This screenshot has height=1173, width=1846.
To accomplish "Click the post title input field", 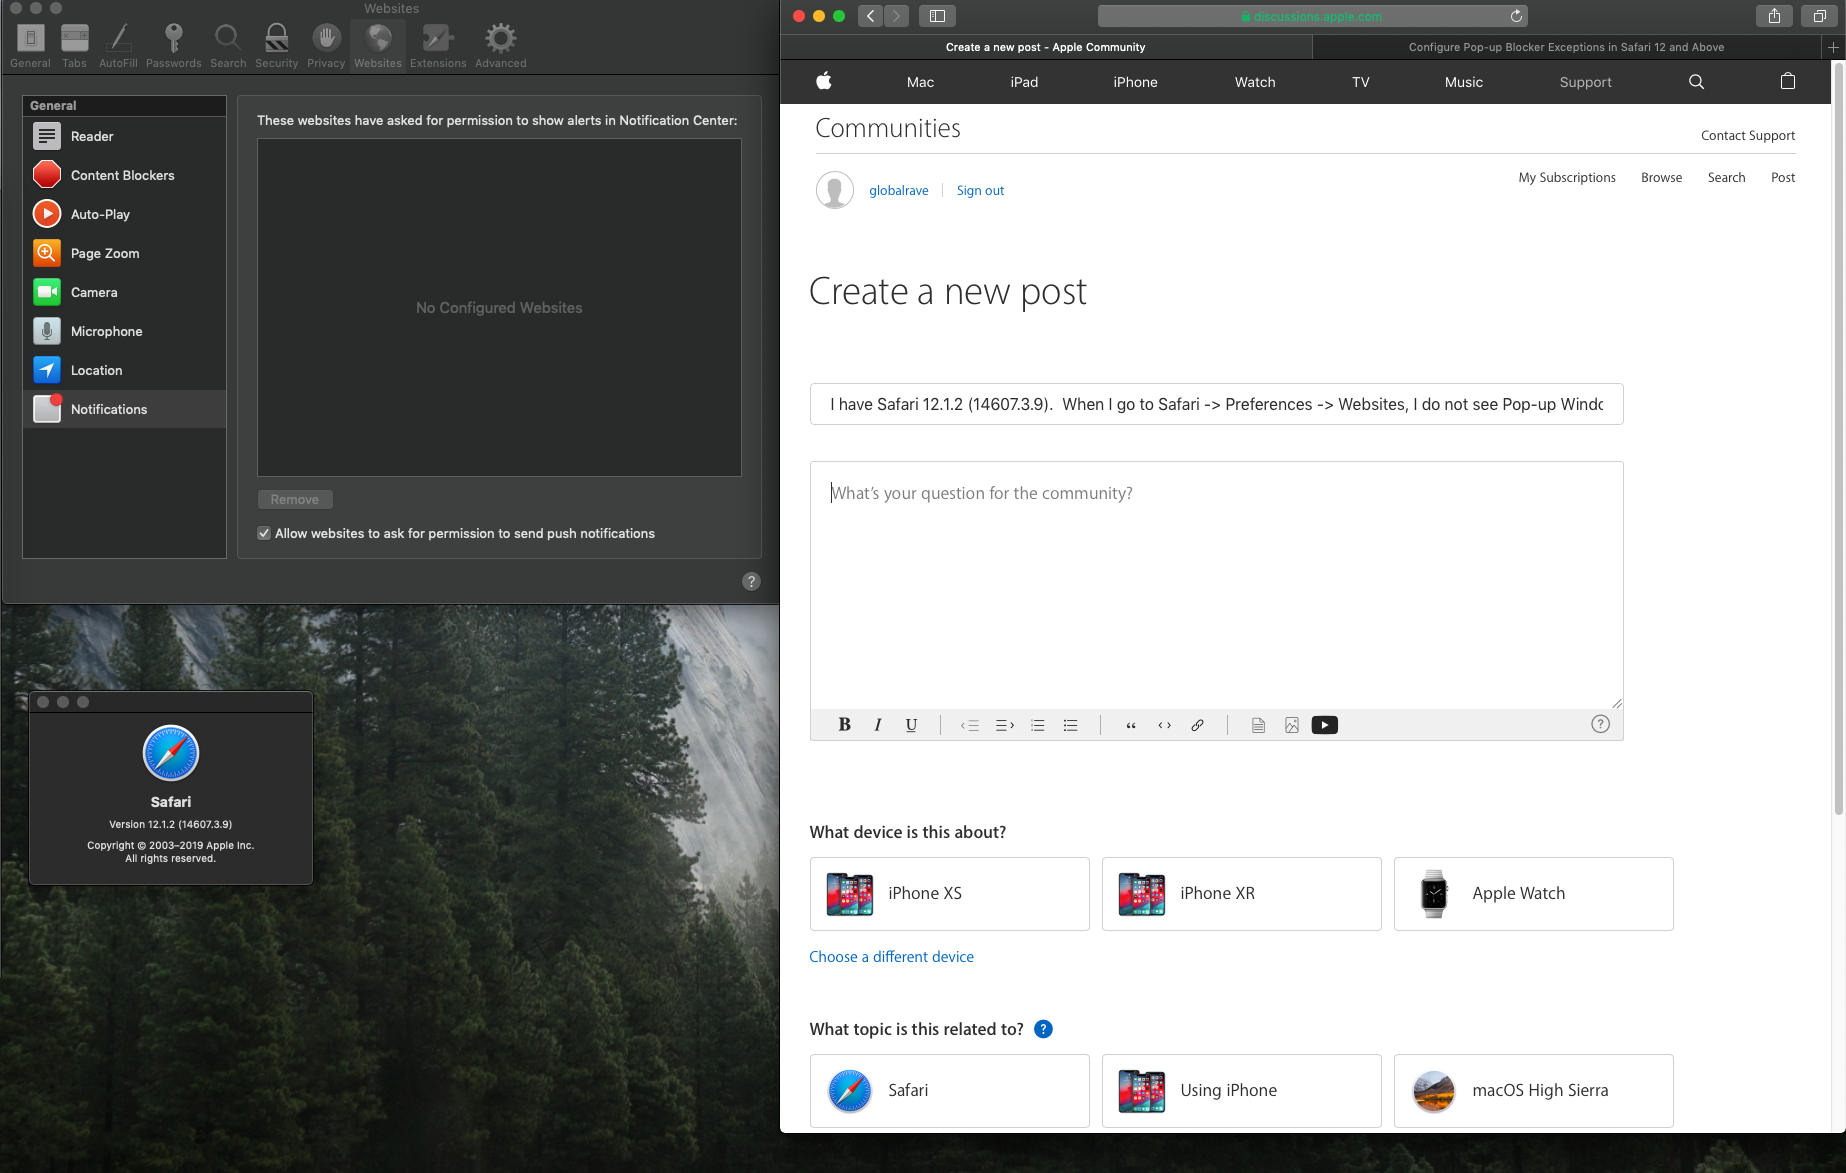I will click(1216, 404).
